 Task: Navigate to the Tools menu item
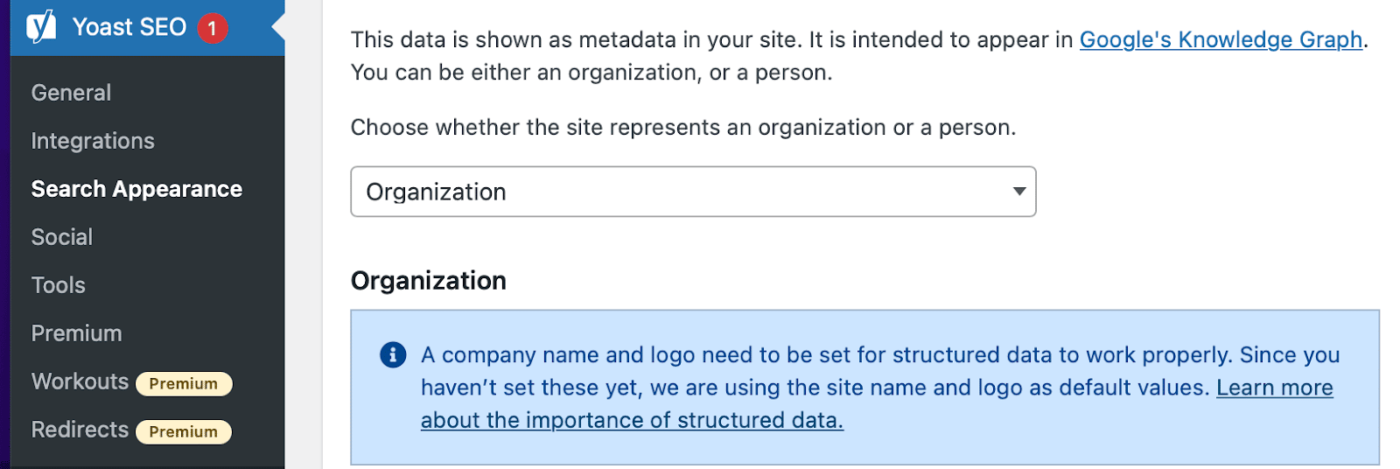[58, 285]
